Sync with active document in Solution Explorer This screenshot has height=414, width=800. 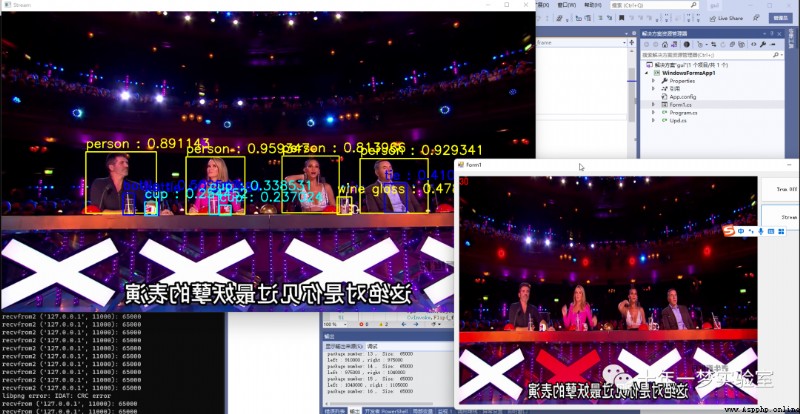(x=714, y=44)
